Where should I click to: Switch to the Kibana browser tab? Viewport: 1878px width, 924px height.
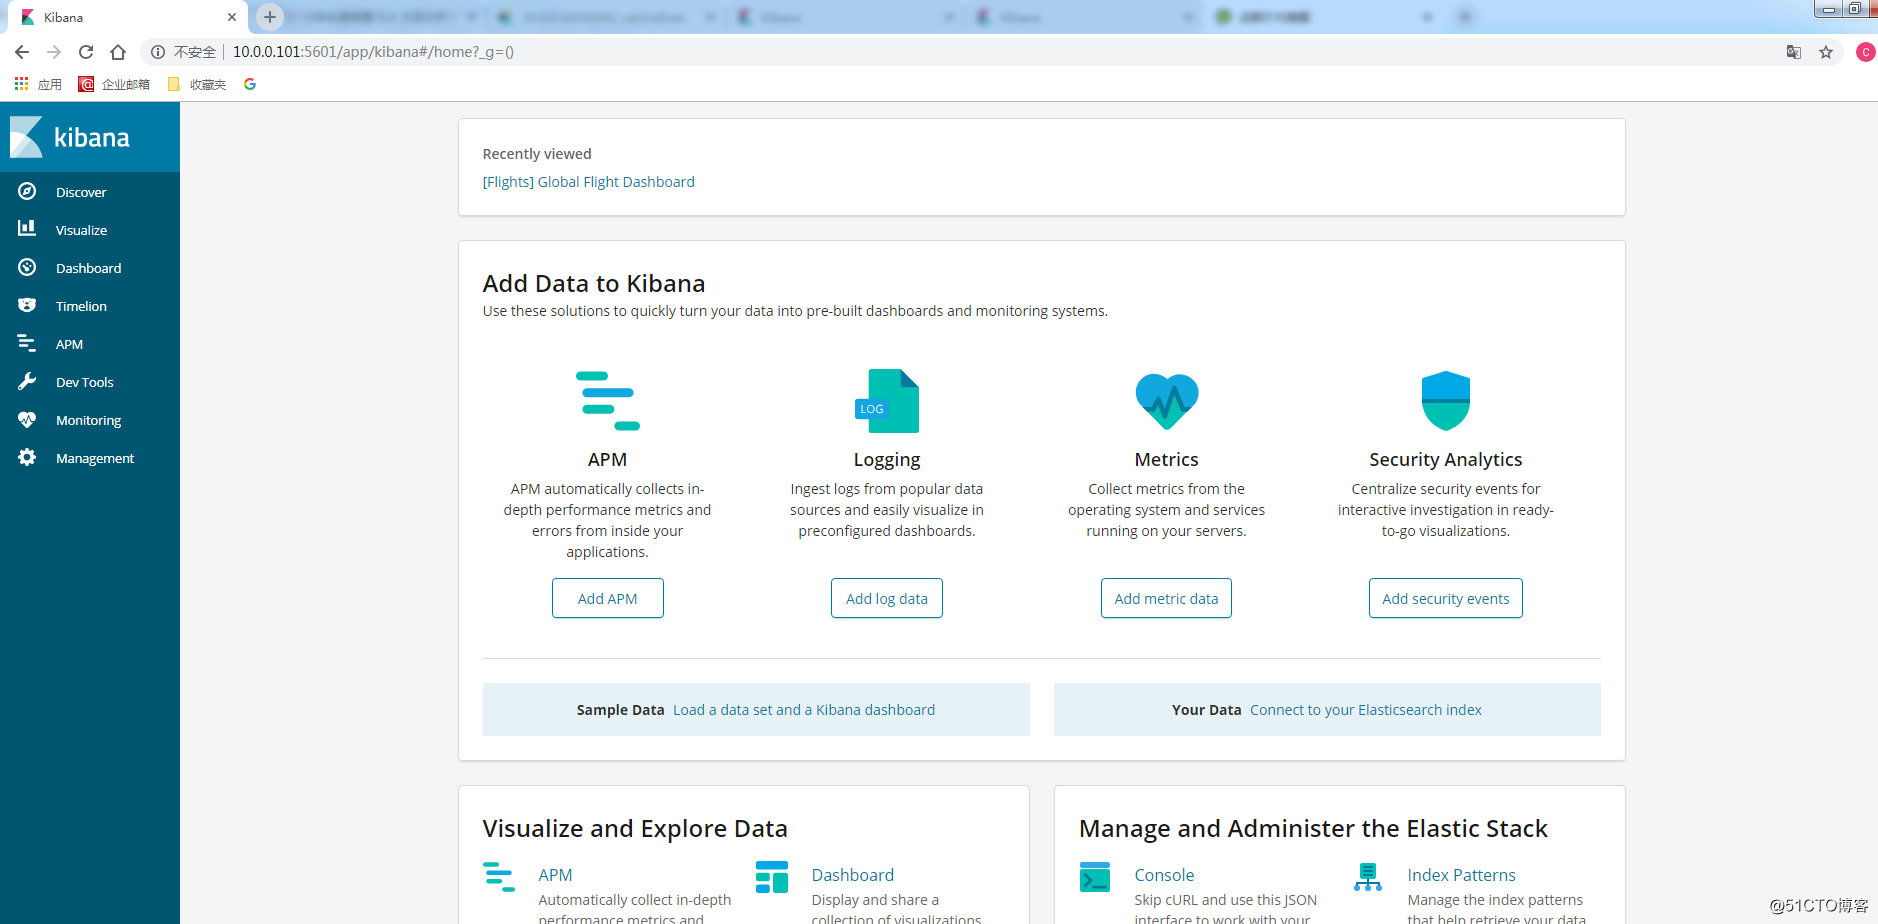pos(127,17)
